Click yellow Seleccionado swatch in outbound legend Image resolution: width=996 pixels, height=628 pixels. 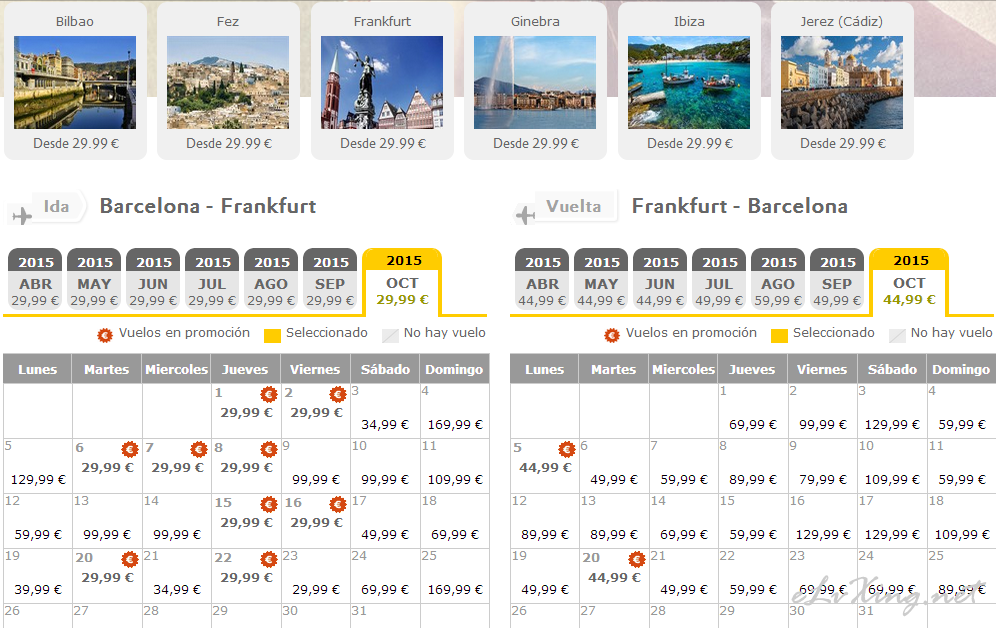(x=273, y=336)
